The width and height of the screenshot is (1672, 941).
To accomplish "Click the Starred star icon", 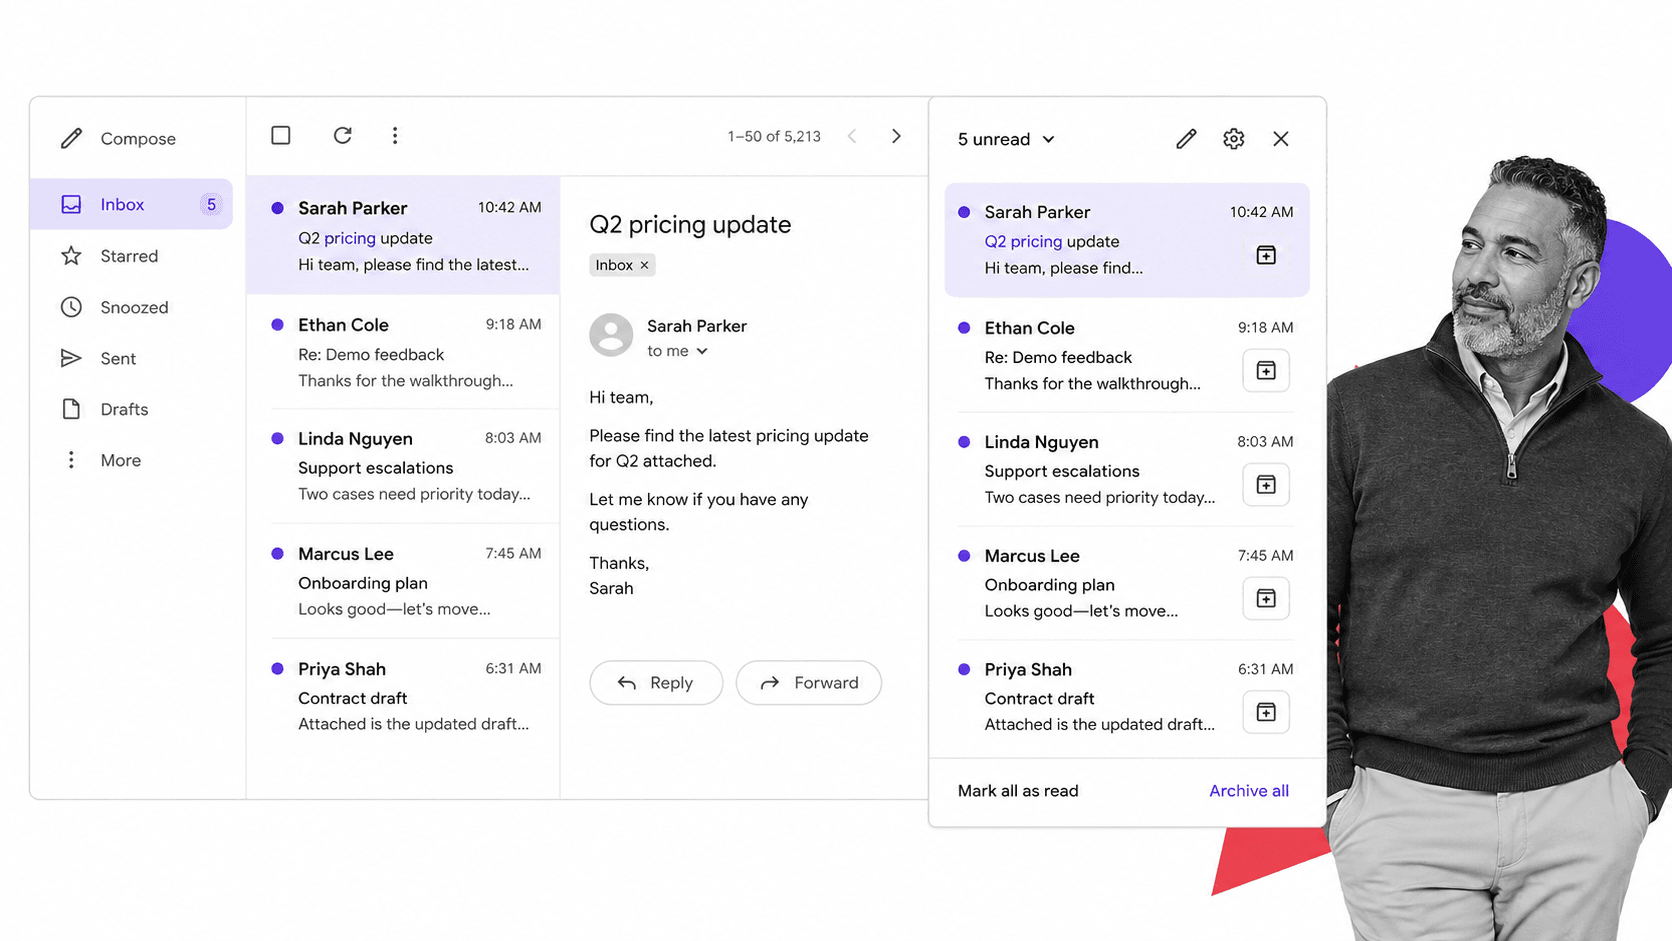I will pyautogui.click(x=71, y=256).
